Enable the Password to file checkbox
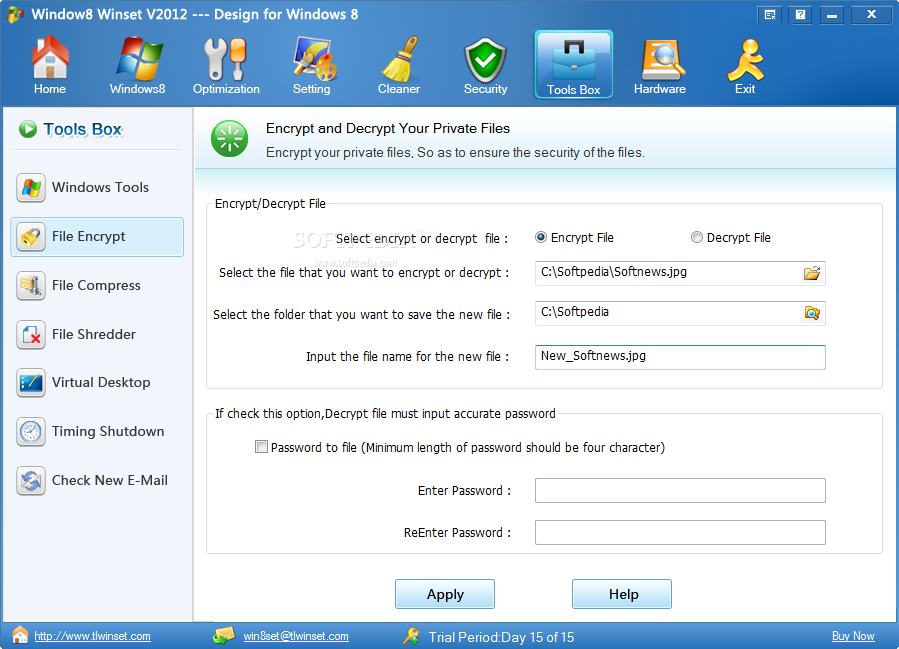Viewport: 899px width, 649px height. click(261, 447)
